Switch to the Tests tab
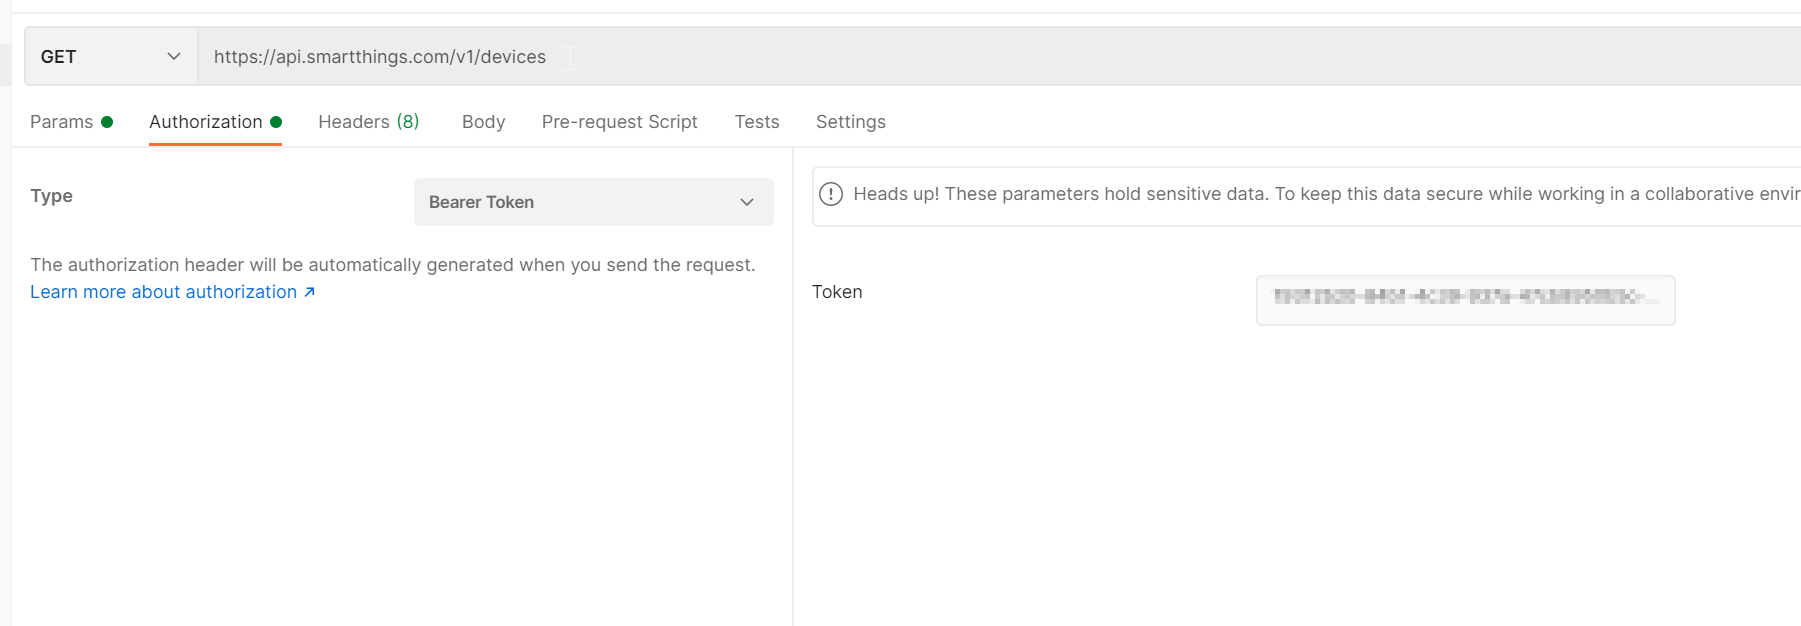The width and height of the screenshot is (1801, 626). (756, 122)
